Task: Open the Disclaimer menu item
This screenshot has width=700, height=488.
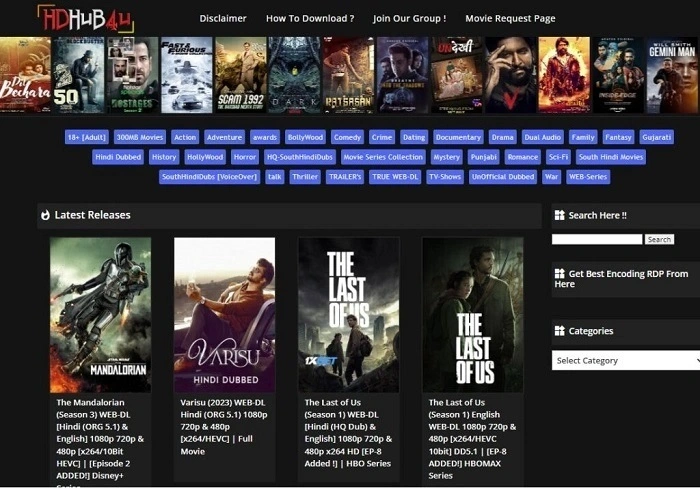Action: point(223,18)
